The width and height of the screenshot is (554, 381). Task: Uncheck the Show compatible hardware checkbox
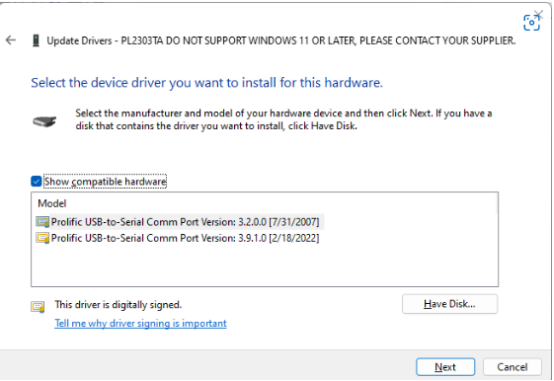pyautogui.click(x=36, y=181)
